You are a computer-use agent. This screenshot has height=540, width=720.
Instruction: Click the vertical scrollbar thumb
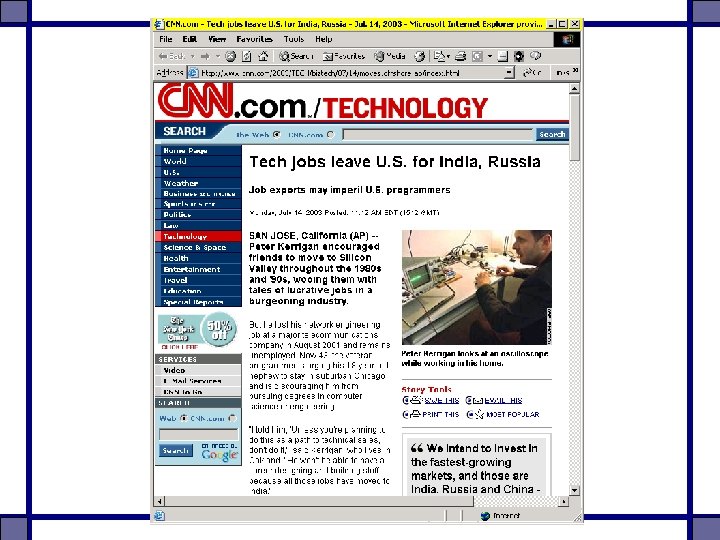coord(574,128)
